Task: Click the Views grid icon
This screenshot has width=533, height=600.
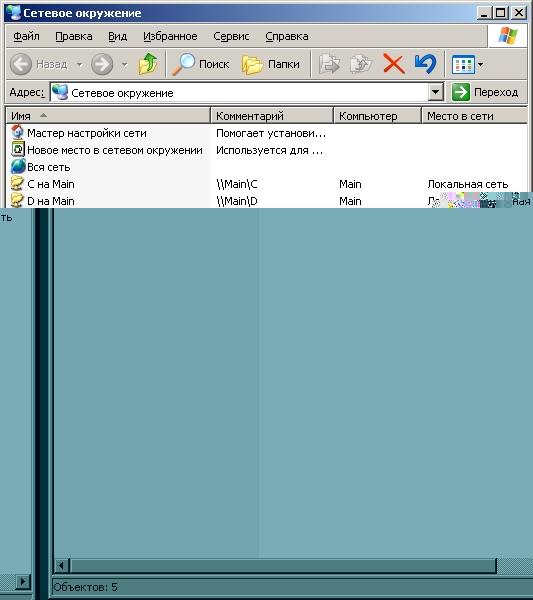Action: pyautogui.click(x=463, y=64)
